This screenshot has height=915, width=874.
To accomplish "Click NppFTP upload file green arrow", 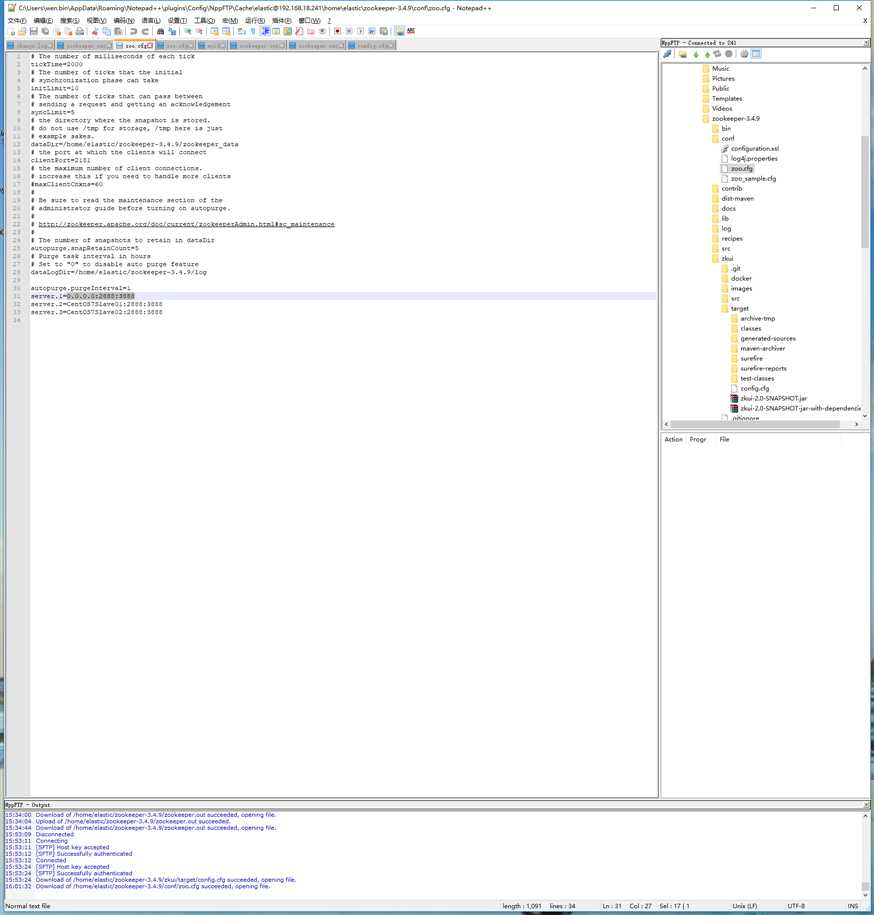I will point(707,54).
